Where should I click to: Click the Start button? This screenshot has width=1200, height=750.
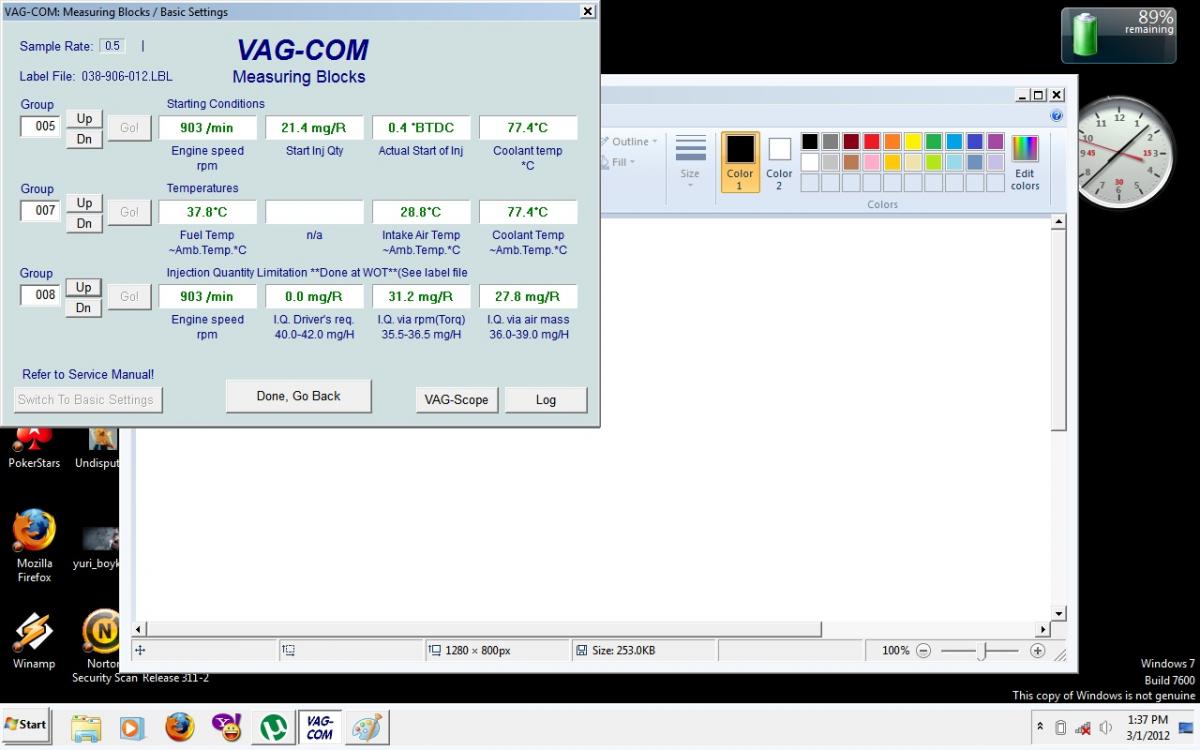[x=27, y=724]
